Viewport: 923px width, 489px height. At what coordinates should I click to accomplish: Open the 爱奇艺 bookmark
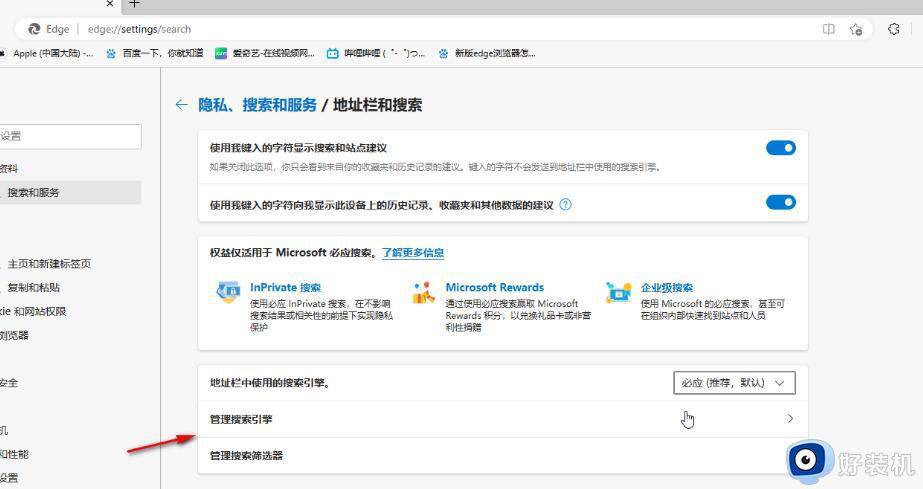point(264,53)
